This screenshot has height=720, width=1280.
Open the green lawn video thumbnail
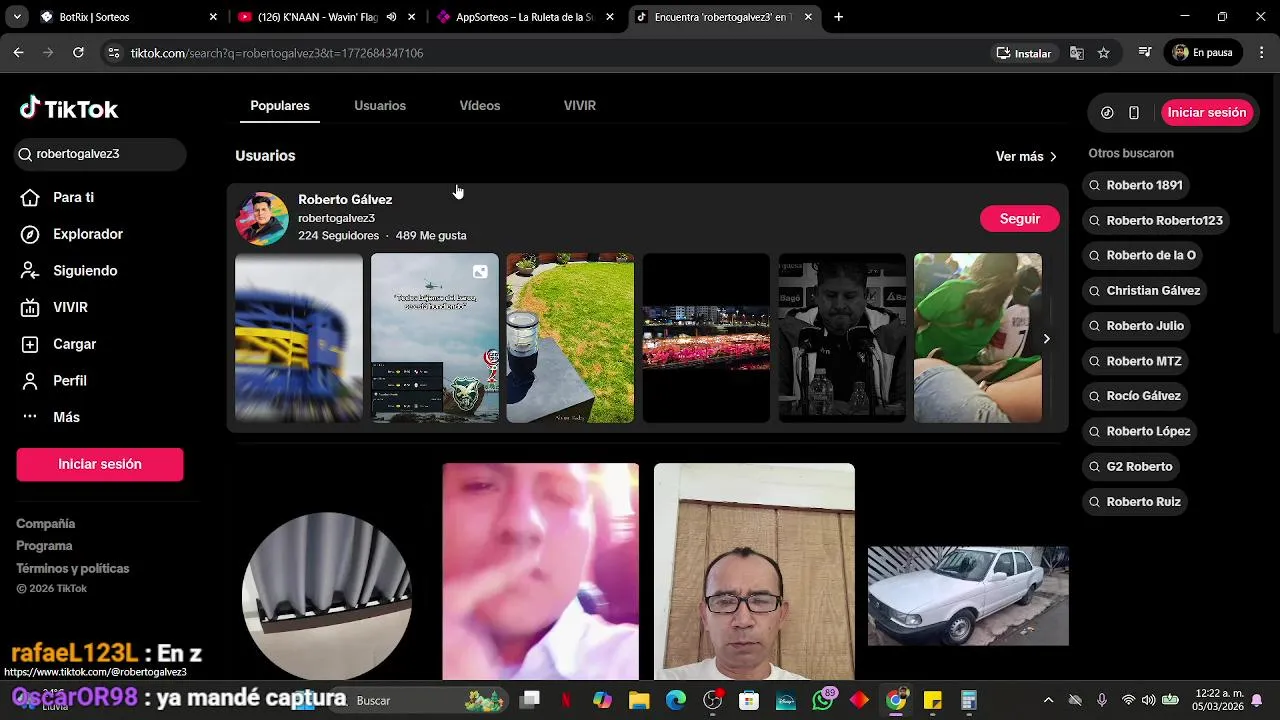570,338
